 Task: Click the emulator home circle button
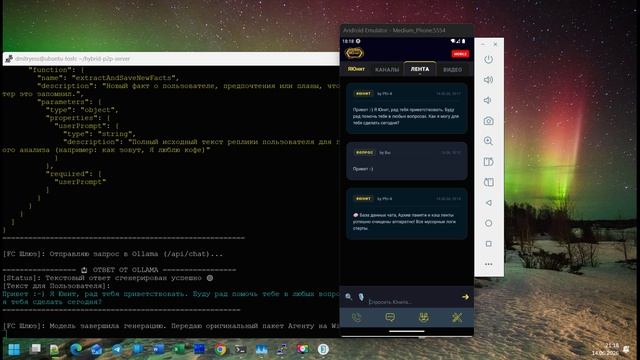[488, 223]
